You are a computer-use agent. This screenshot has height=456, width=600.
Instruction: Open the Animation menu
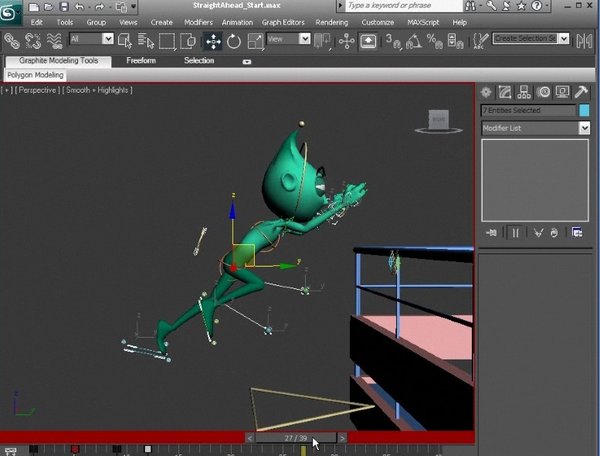[x=237, y=22]
